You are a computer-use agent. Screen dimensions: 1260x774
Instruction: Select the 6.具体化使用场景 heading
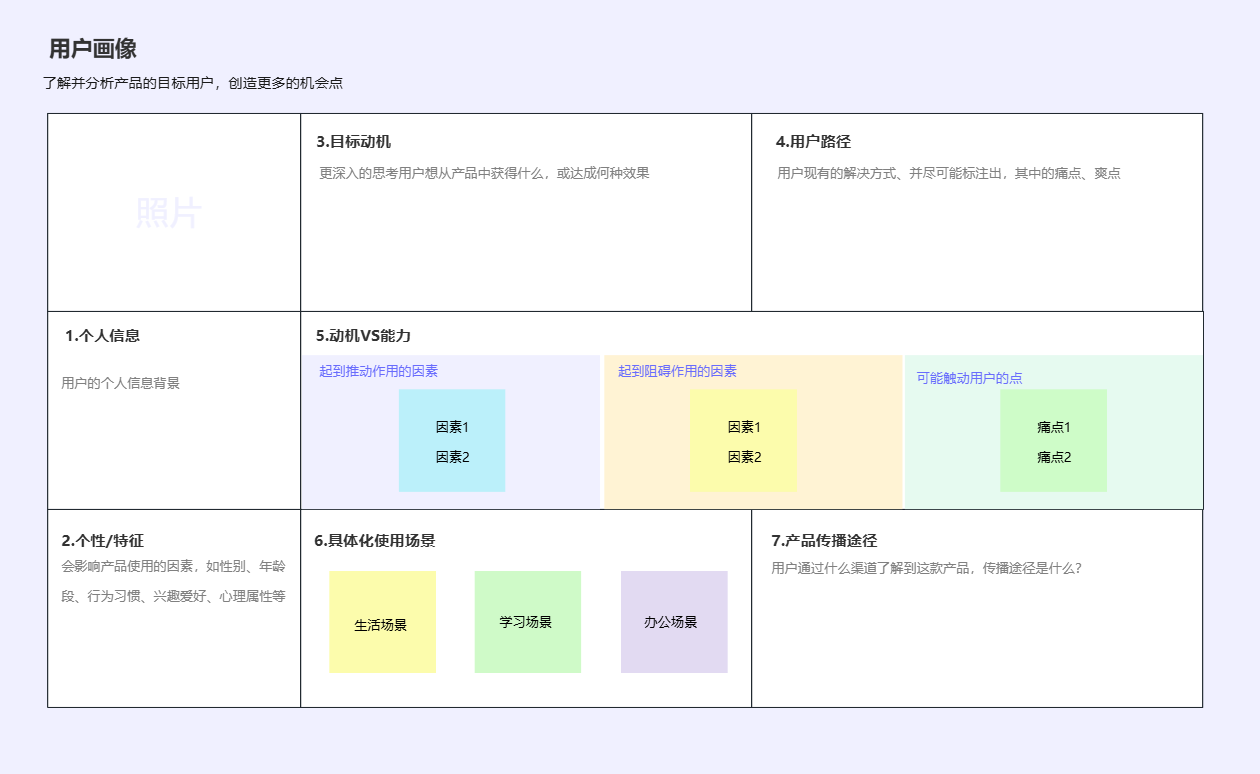point(375,541)
